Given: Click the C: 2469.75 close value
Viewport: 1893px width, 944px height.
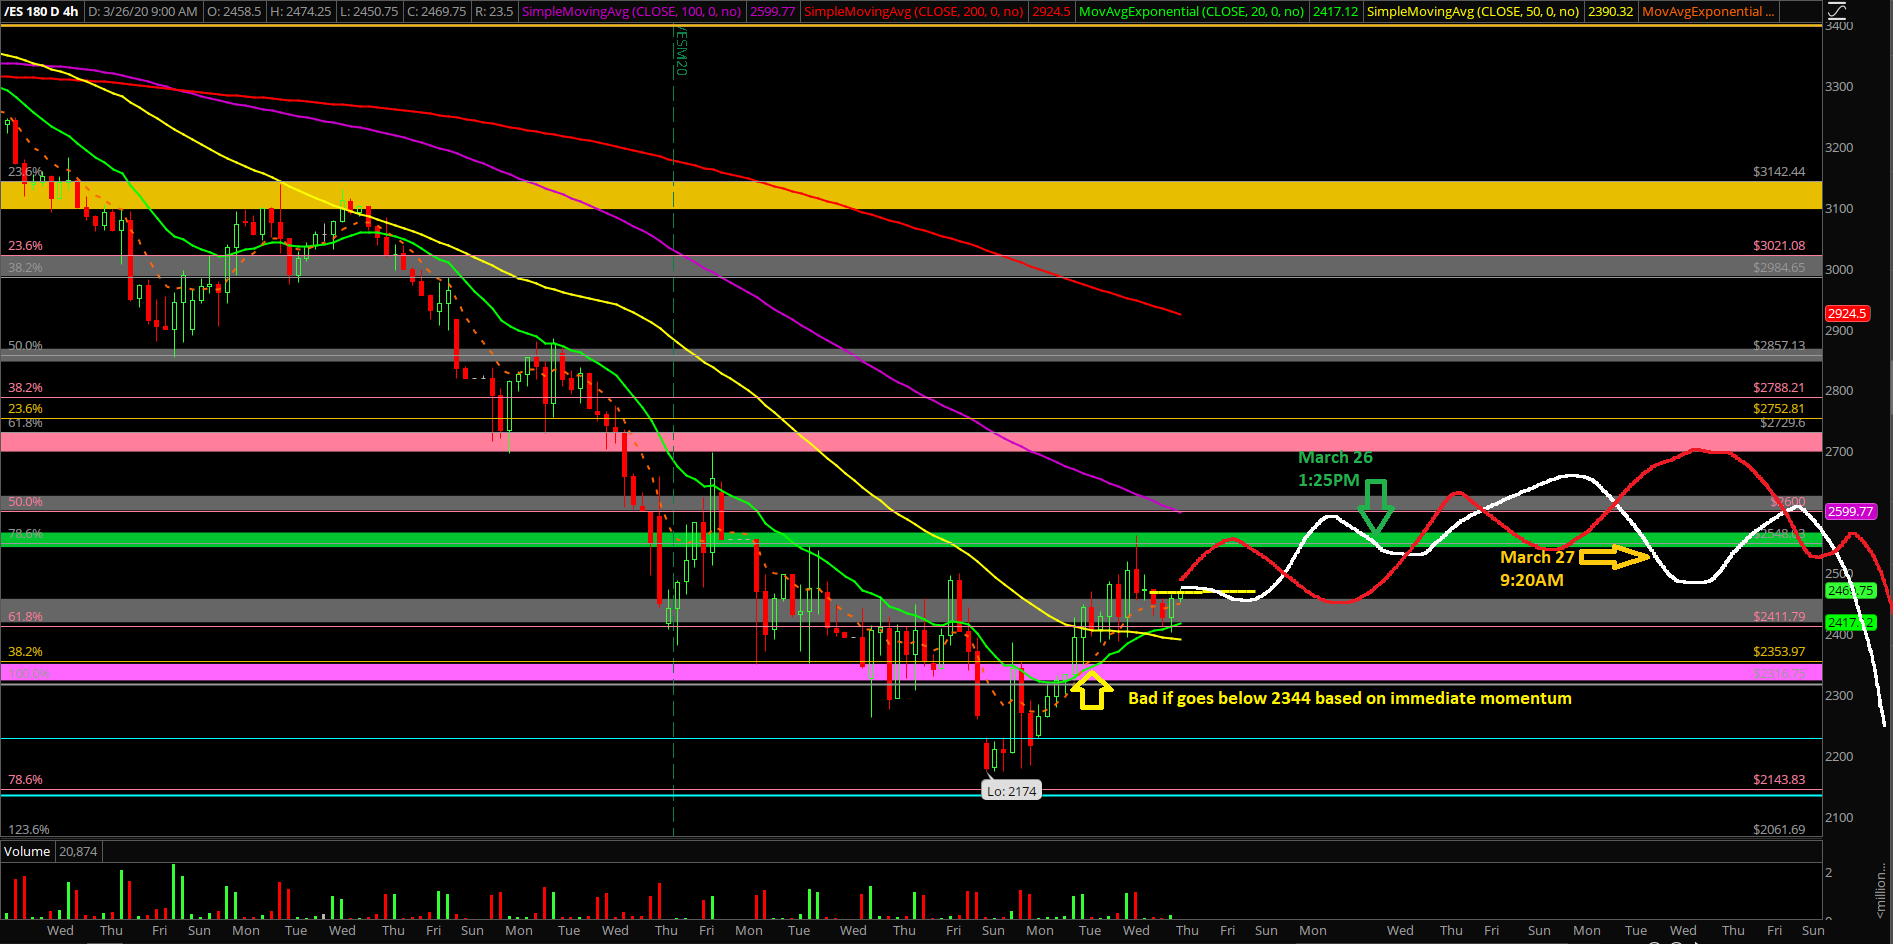Looking at the screenshot, I should 436,11.
